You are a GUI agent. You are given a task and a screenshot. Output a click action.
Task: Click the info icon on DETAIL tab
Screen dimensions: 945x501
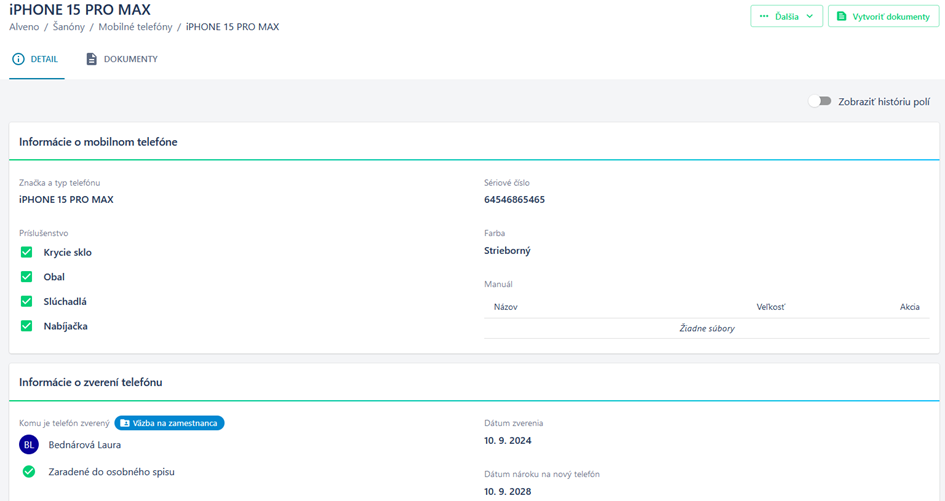pyautogui.click(x=19, y=59)
